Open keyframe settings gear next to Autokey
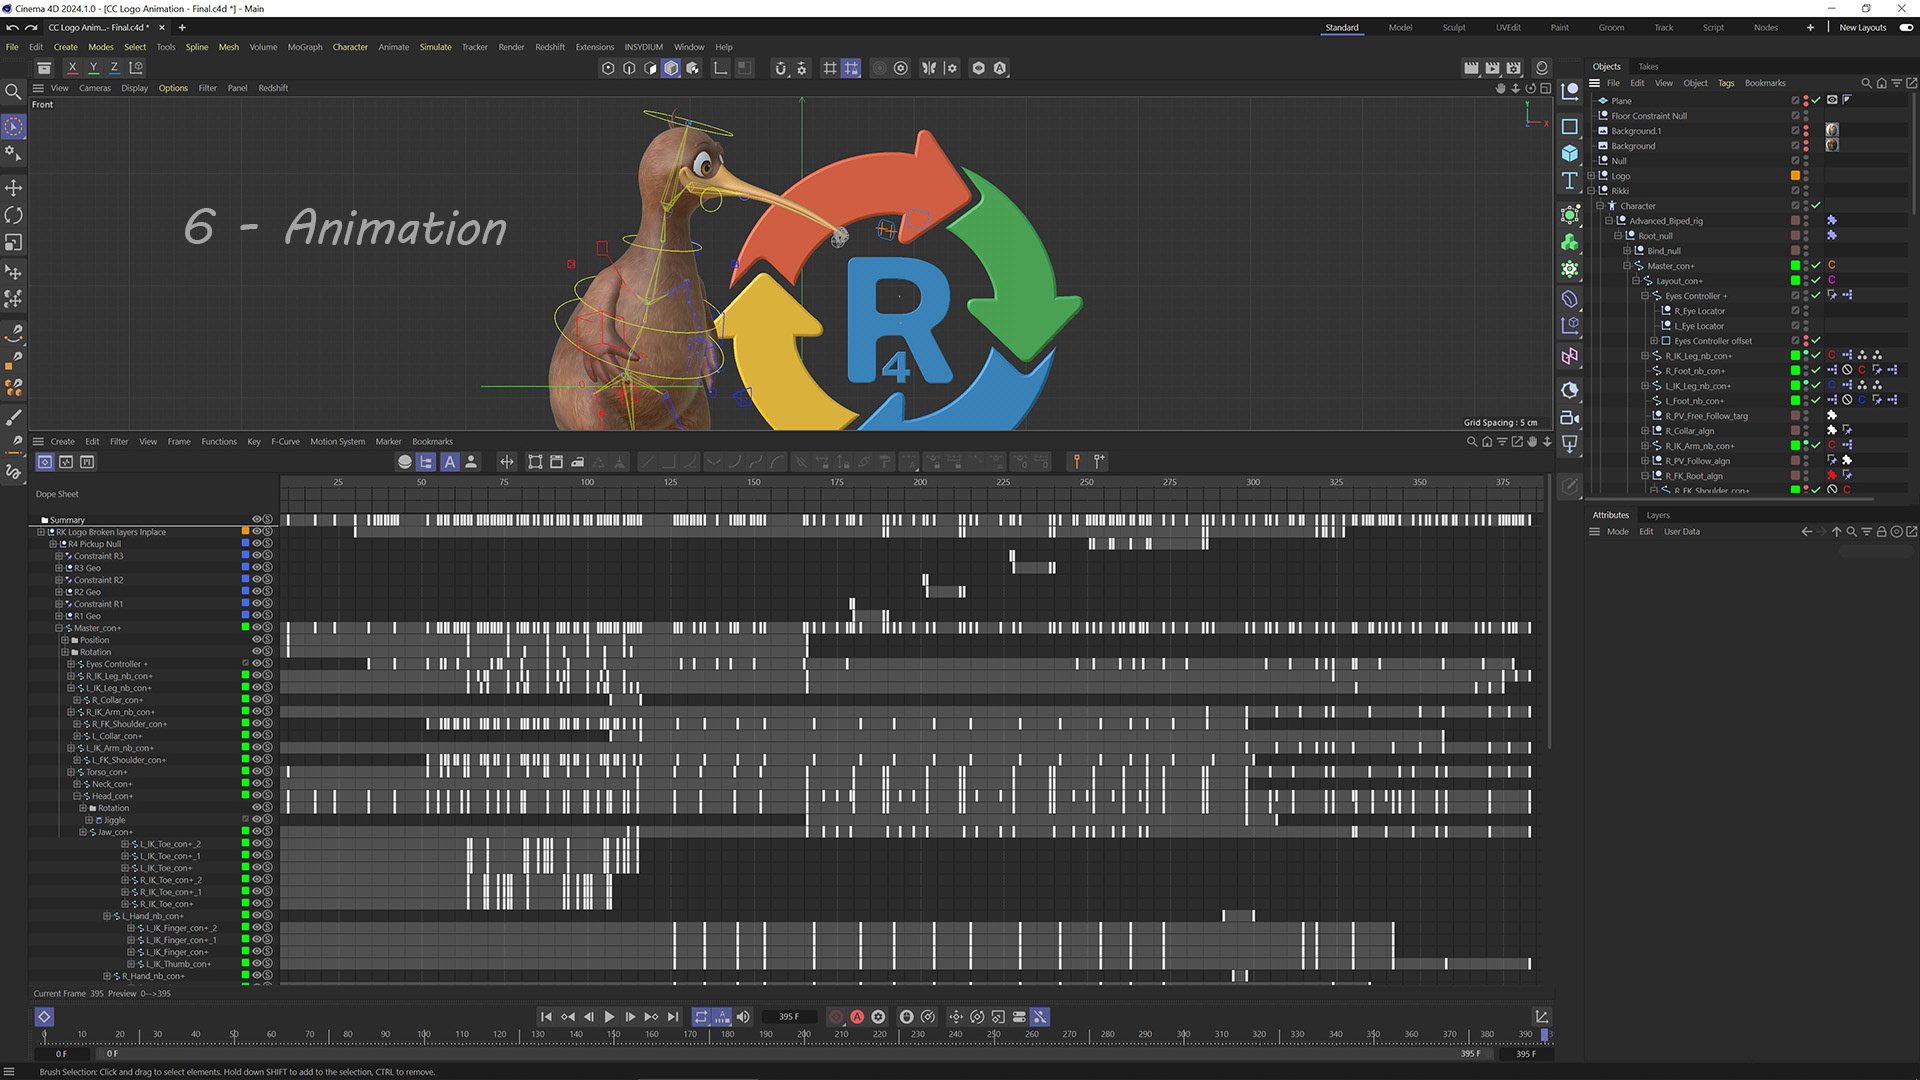 [x=878, y=1017]
